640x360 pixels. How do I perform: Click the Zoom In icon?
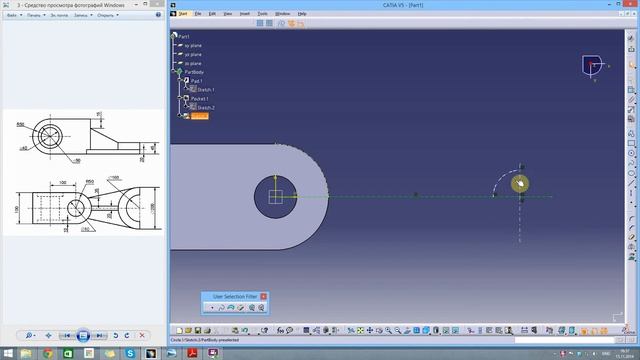(x=388, y=331)
